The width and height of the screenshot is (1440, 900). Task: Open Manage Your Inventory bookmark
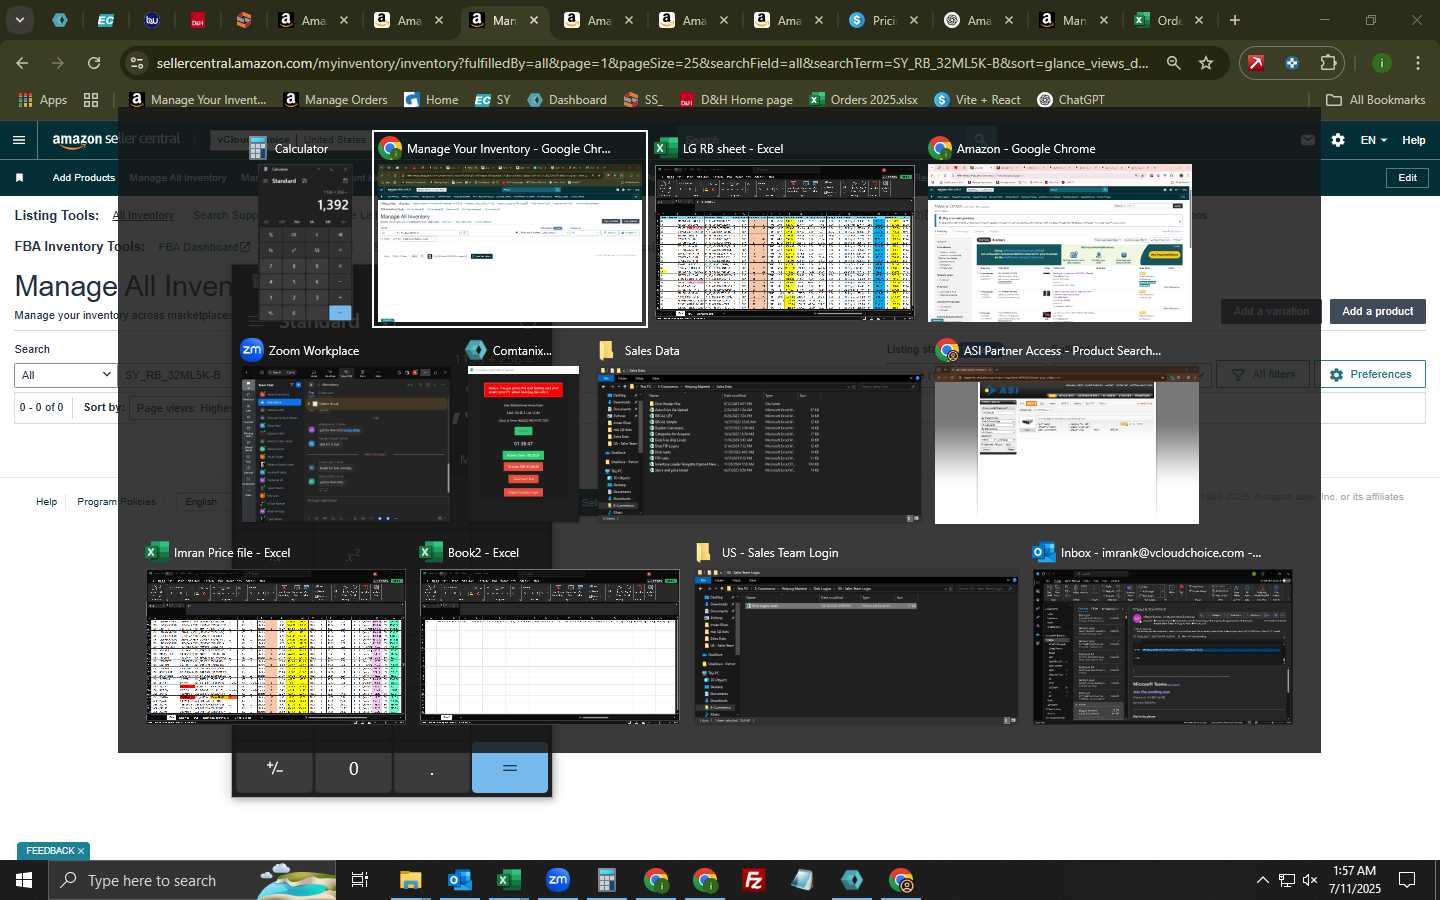point(198,100)
